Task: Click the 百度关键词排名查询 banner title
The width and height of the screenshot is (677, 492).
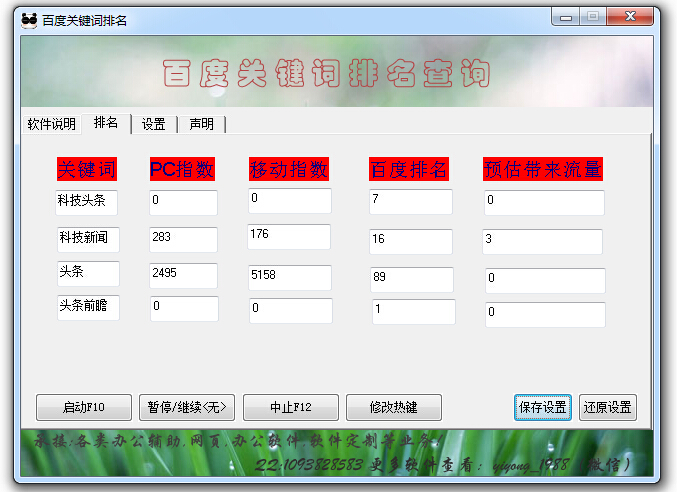Action: pos(327,73)
